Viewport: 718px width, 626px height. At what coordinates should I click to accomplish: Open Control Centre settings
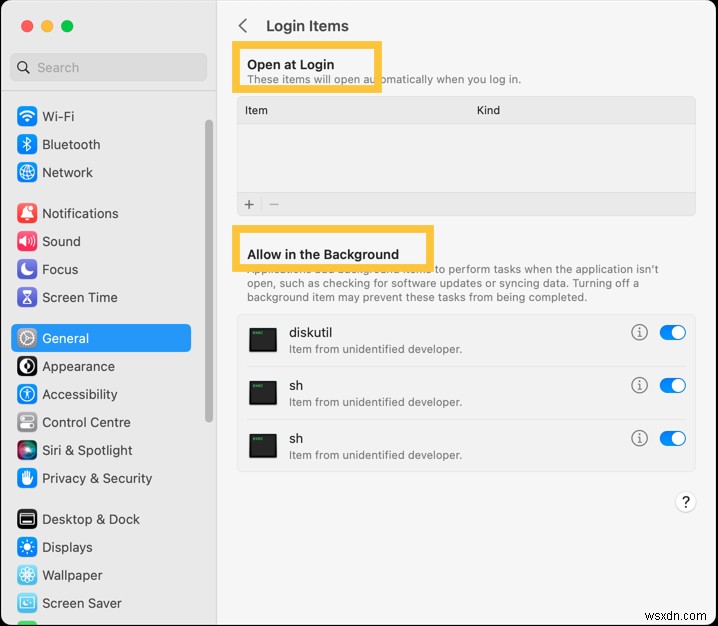(x=101, y=422)
